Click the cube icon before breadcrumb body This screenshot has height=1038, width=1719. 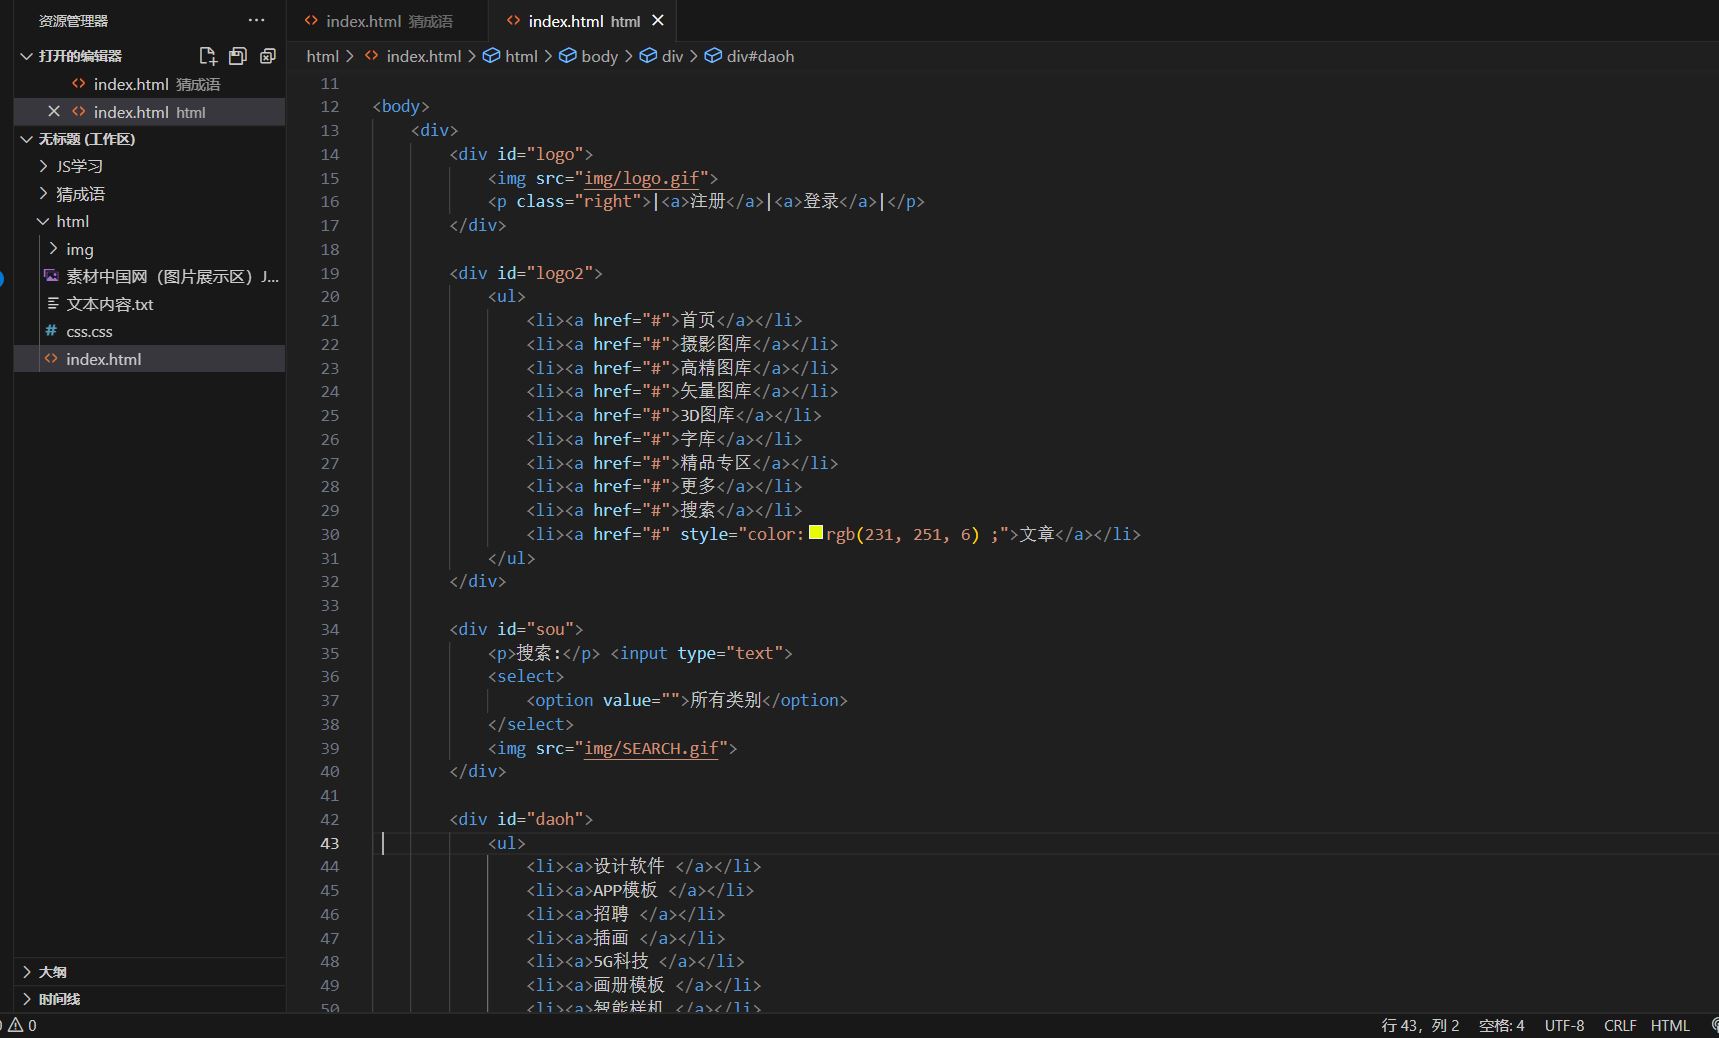pos(567,56)
